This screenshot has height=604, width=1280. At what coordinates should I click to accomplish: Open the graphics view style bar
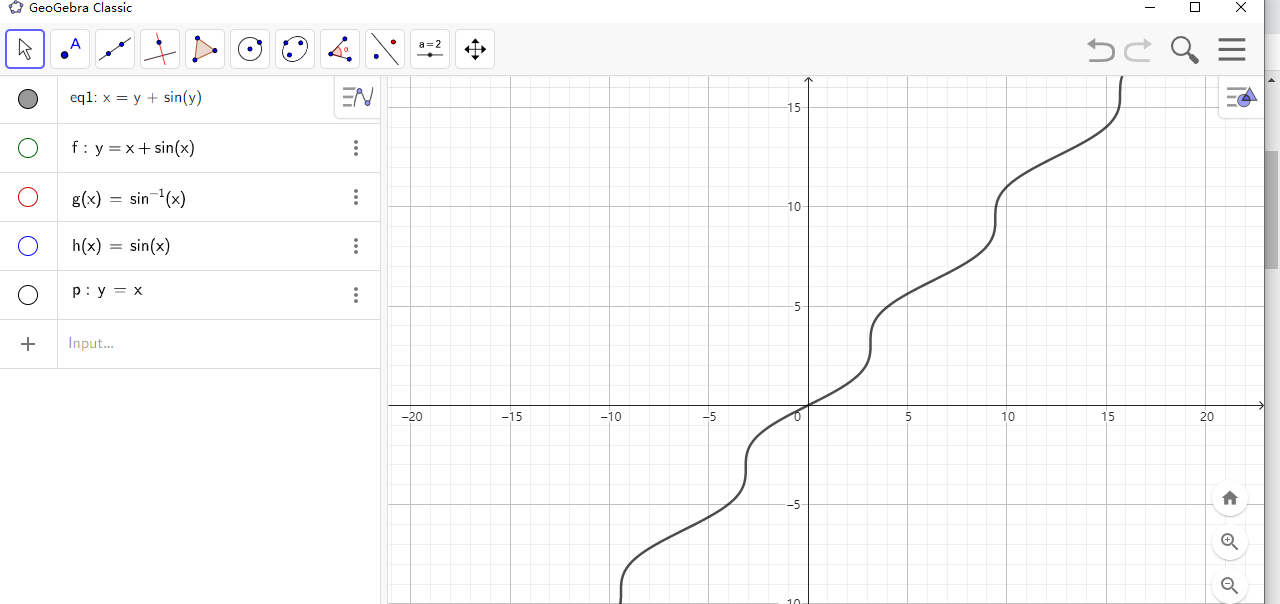(1240, 97)
